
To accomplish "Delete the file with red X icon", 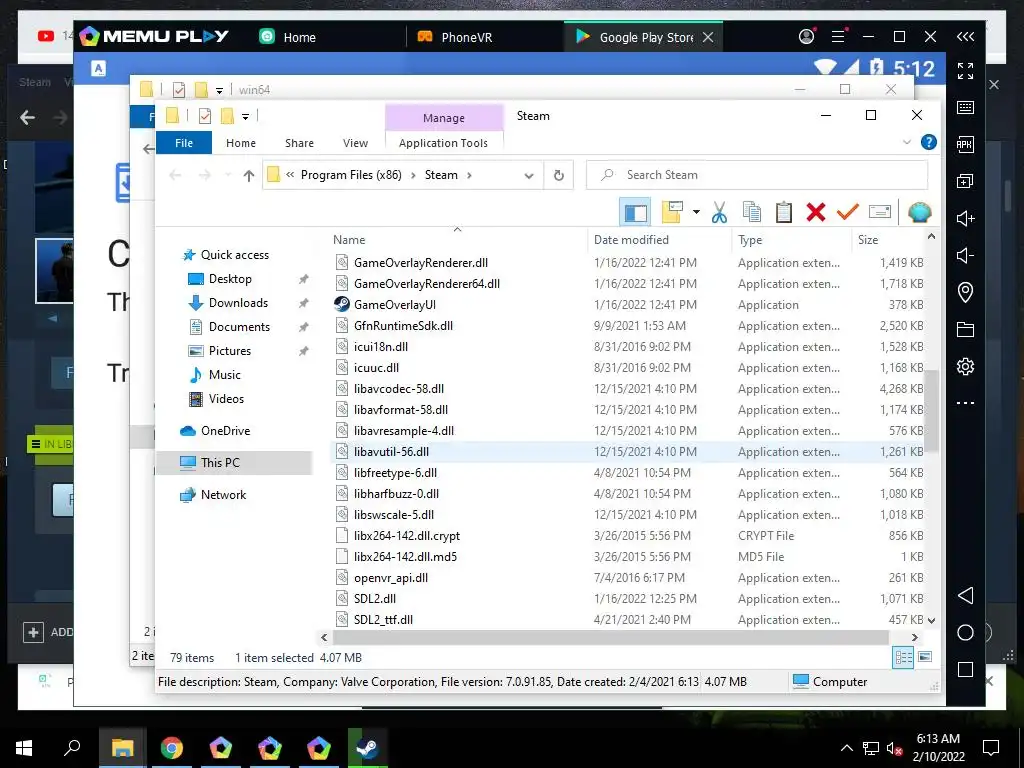I will (816, 212).
